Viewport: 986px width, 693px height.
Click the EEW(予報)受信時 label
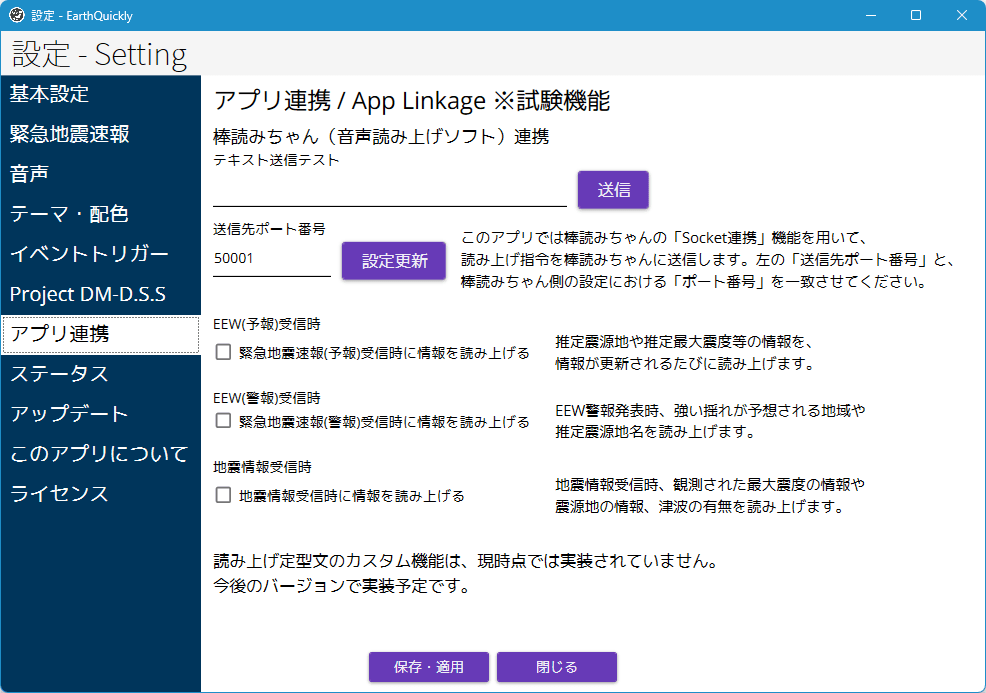[267, 324]
